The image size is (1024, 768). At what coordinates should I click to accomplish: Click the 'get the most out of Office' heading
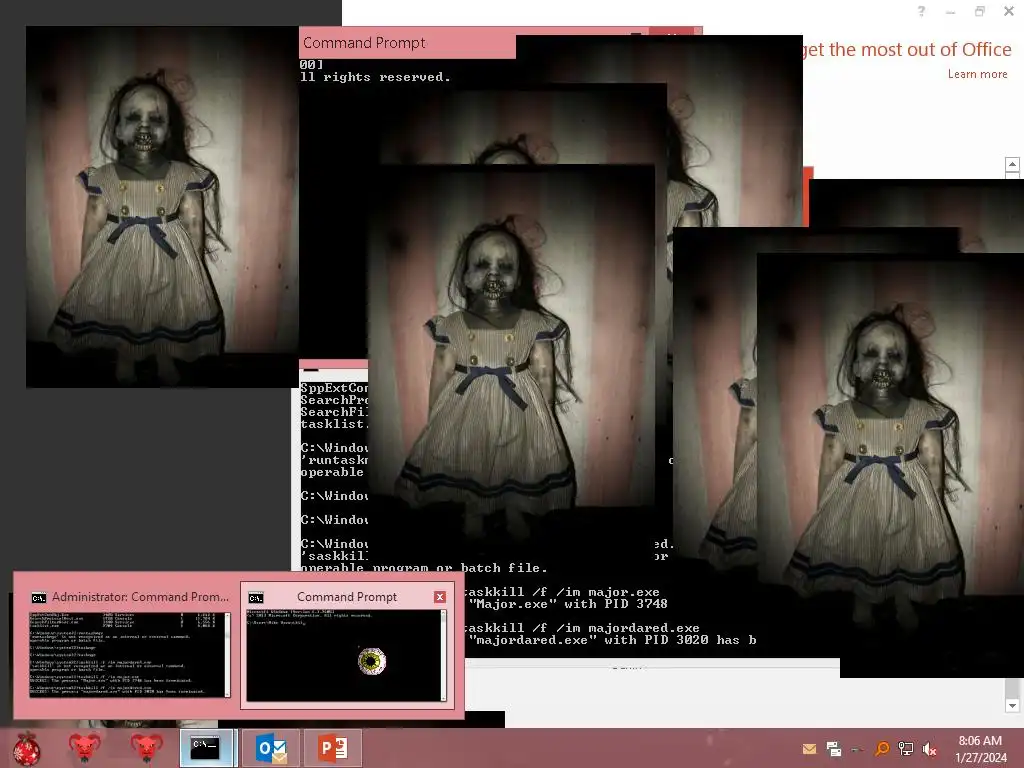pyautogui.click(x=907, y=50)
